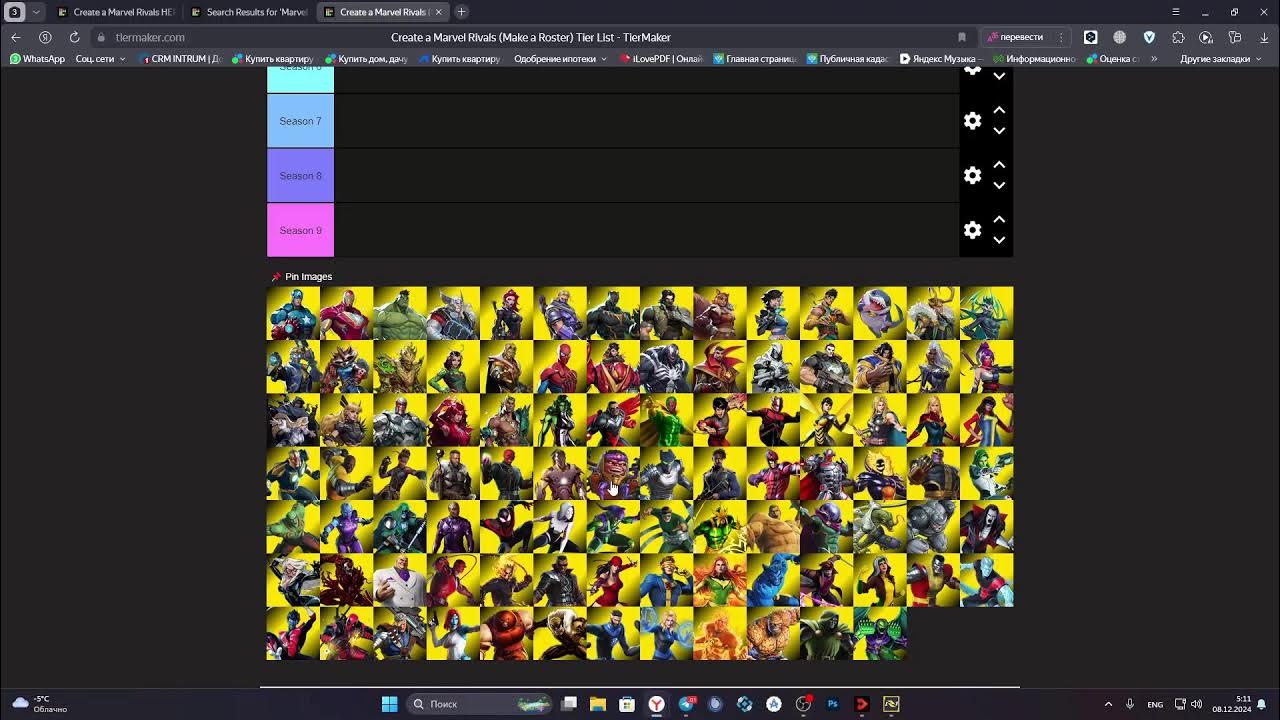Screen dimensions: 1280x720
Task: Select the Moon Knight character image
Action: [773, 367]
